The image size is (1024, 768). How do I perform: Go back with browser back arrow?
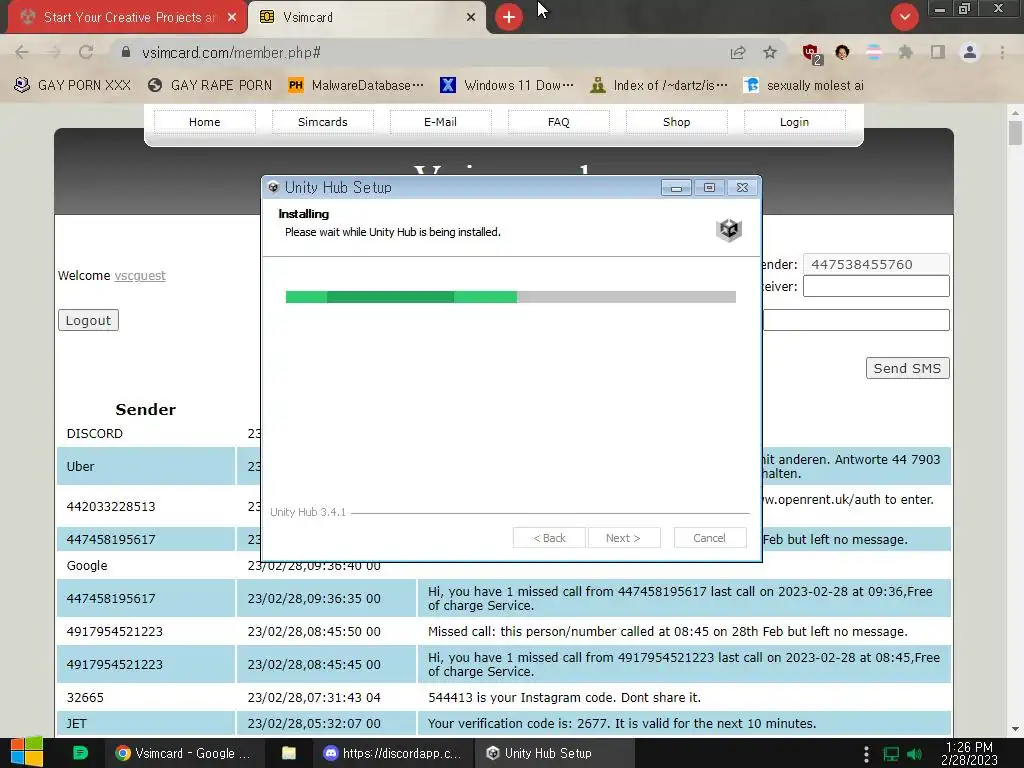[x=22, y=52]
